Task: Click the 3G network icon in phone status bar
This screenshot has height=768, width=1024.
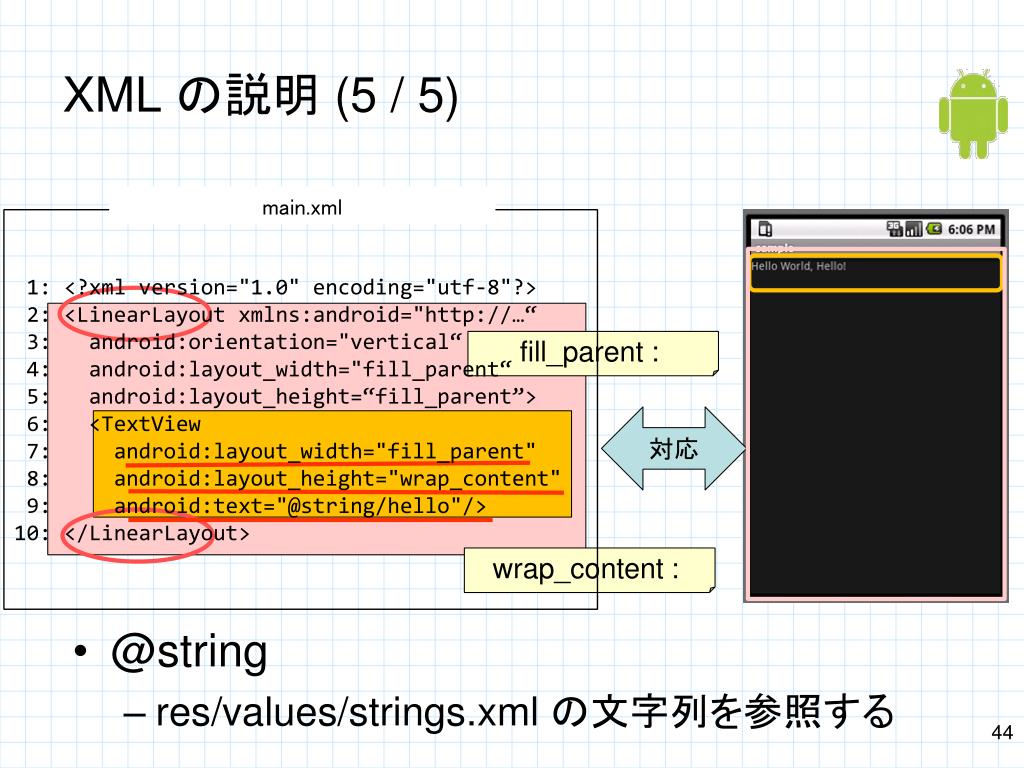Action: click(894, 229)
